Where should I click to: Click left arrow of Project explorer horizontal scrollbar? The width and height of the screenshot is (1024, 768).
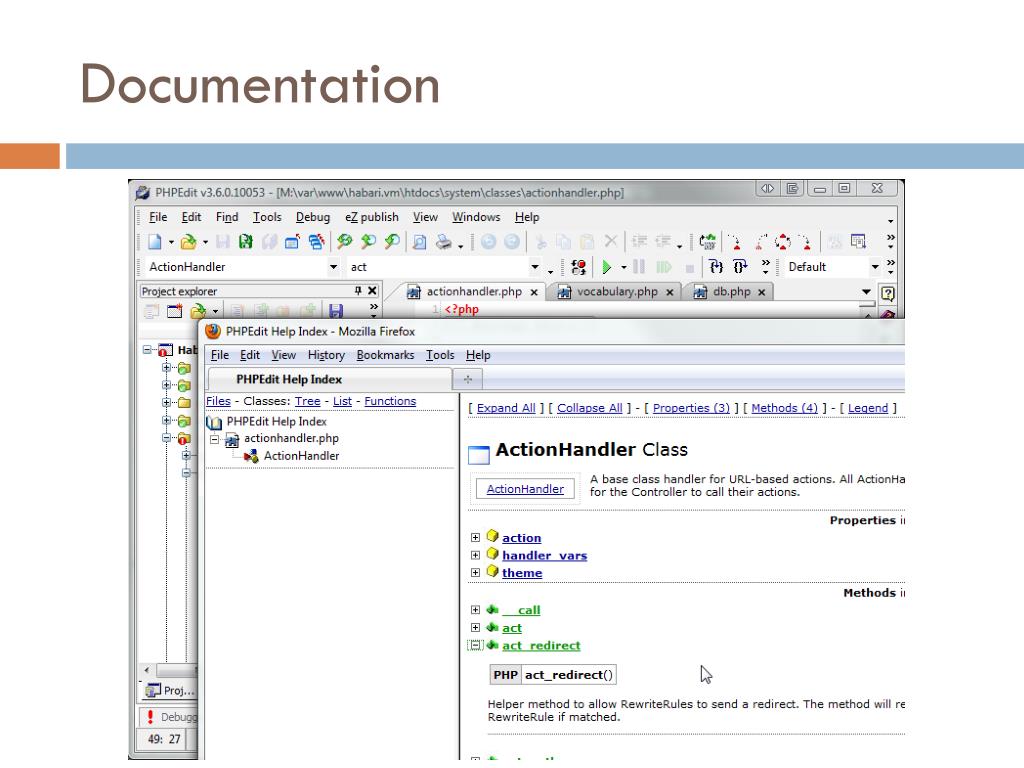pyautogui.click(x=146, y=670)
